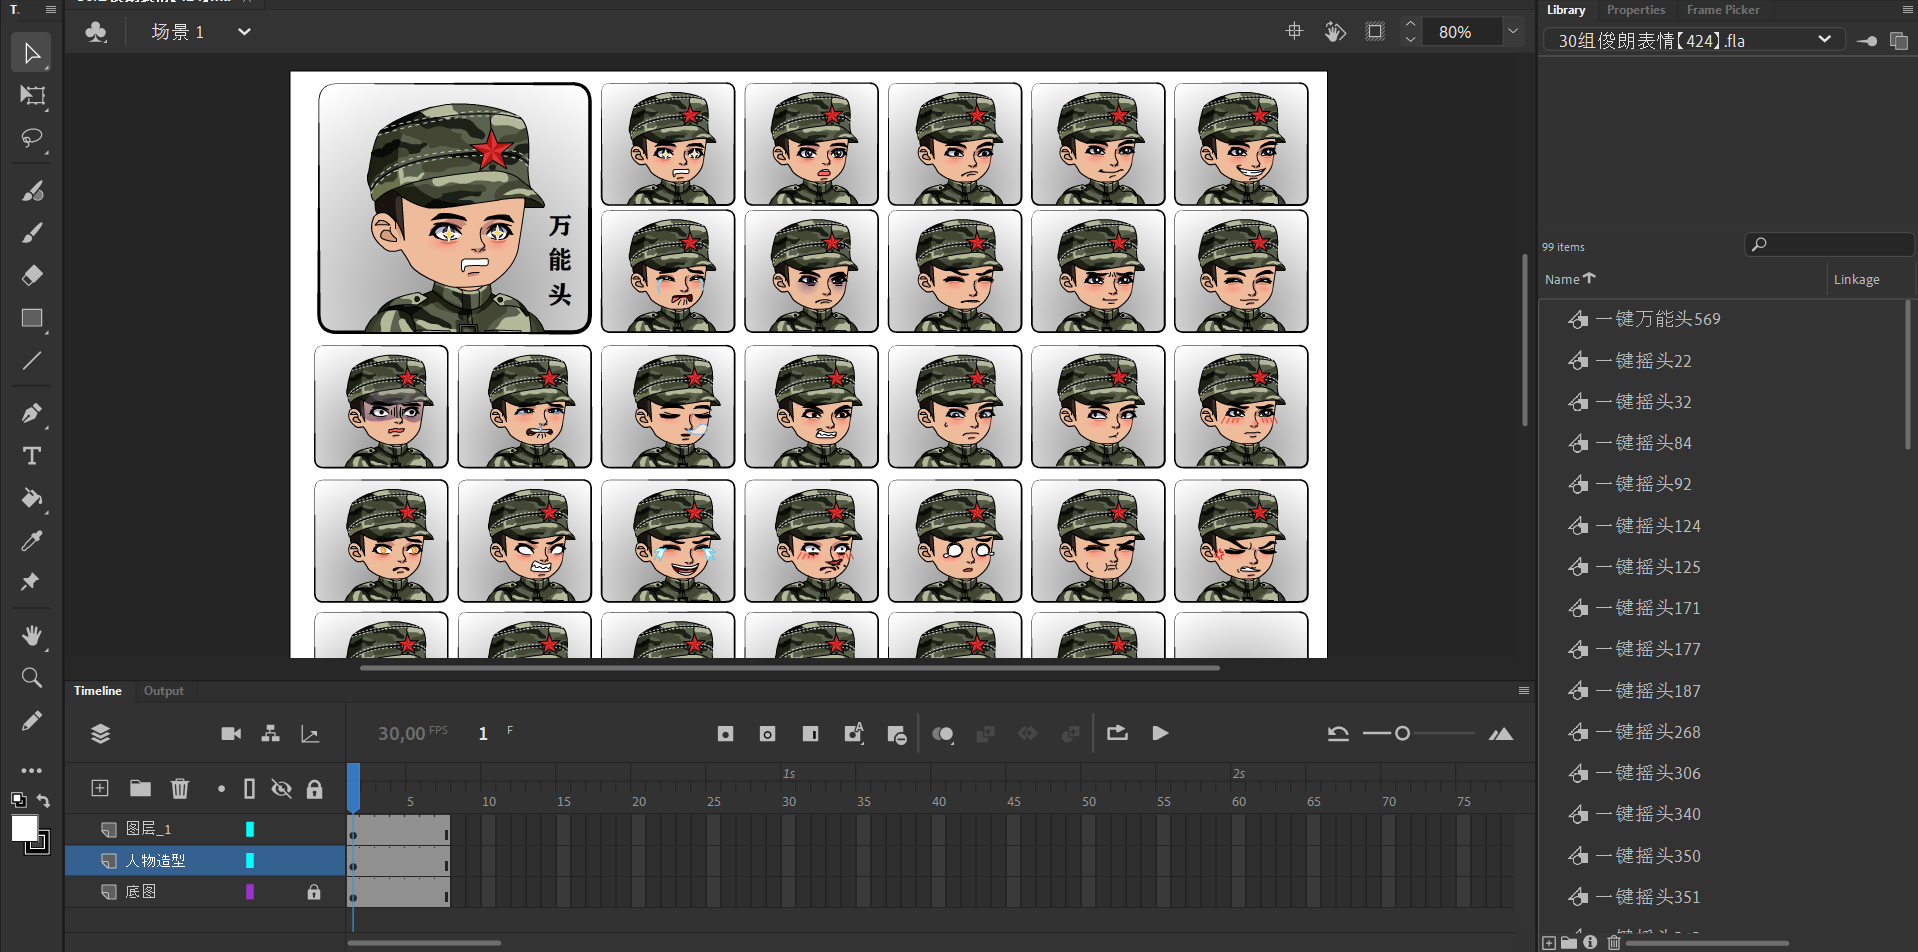This screenshot has height=952, width=1918.
Task: Open the 场景 1 scene dropdown
Action: click(243, 32)
